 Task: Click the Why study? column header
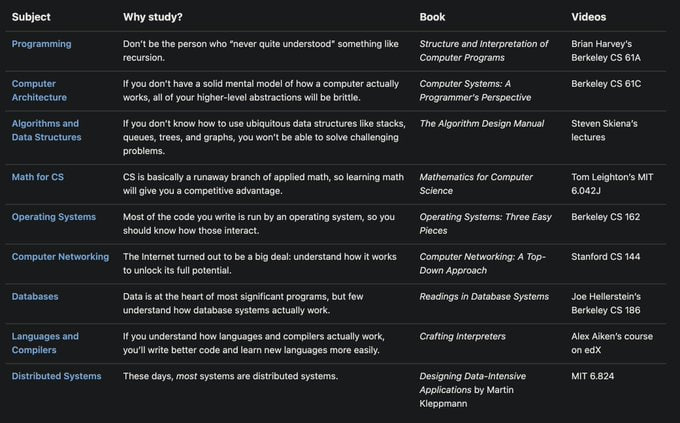coord(152,17)
